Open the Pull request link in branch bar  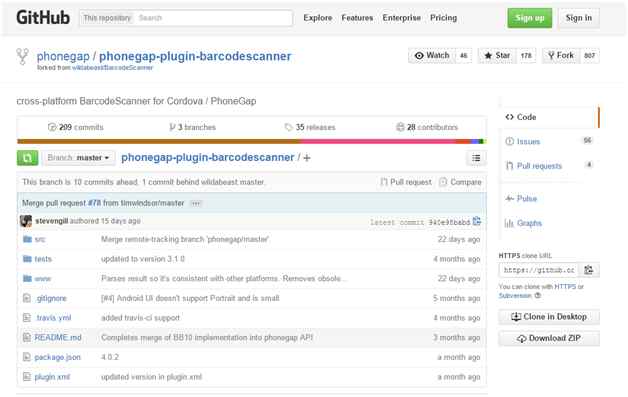click(x=406, y=182)
